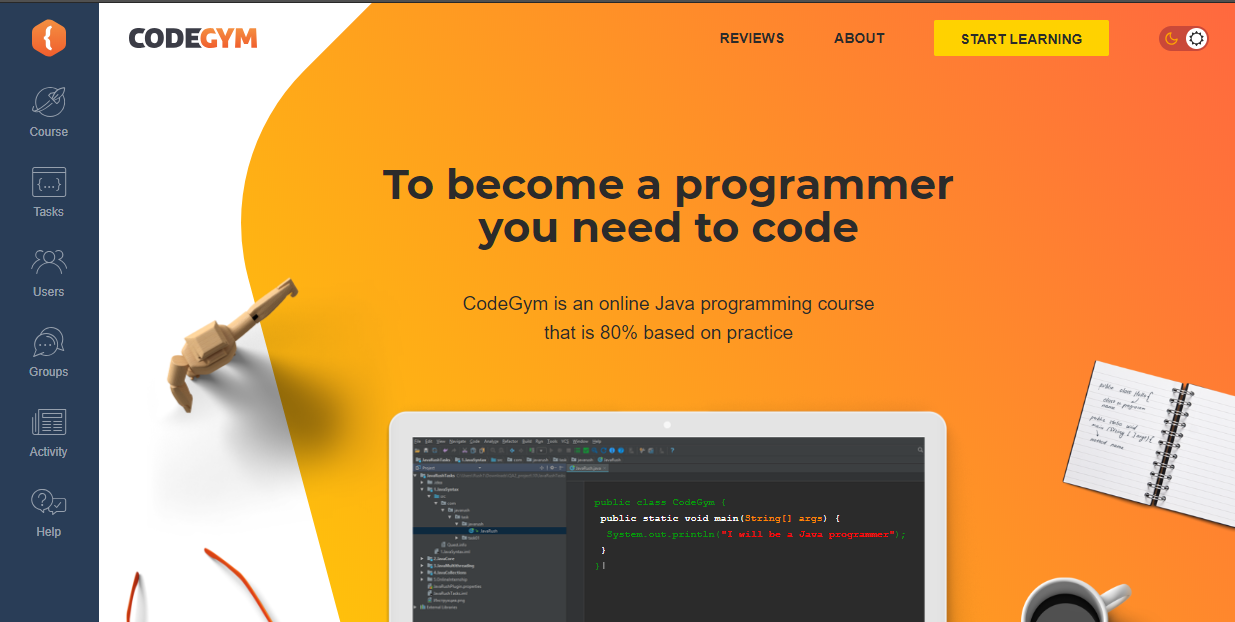Click "CodeGym is an online Java programming course"

point(668,303)
